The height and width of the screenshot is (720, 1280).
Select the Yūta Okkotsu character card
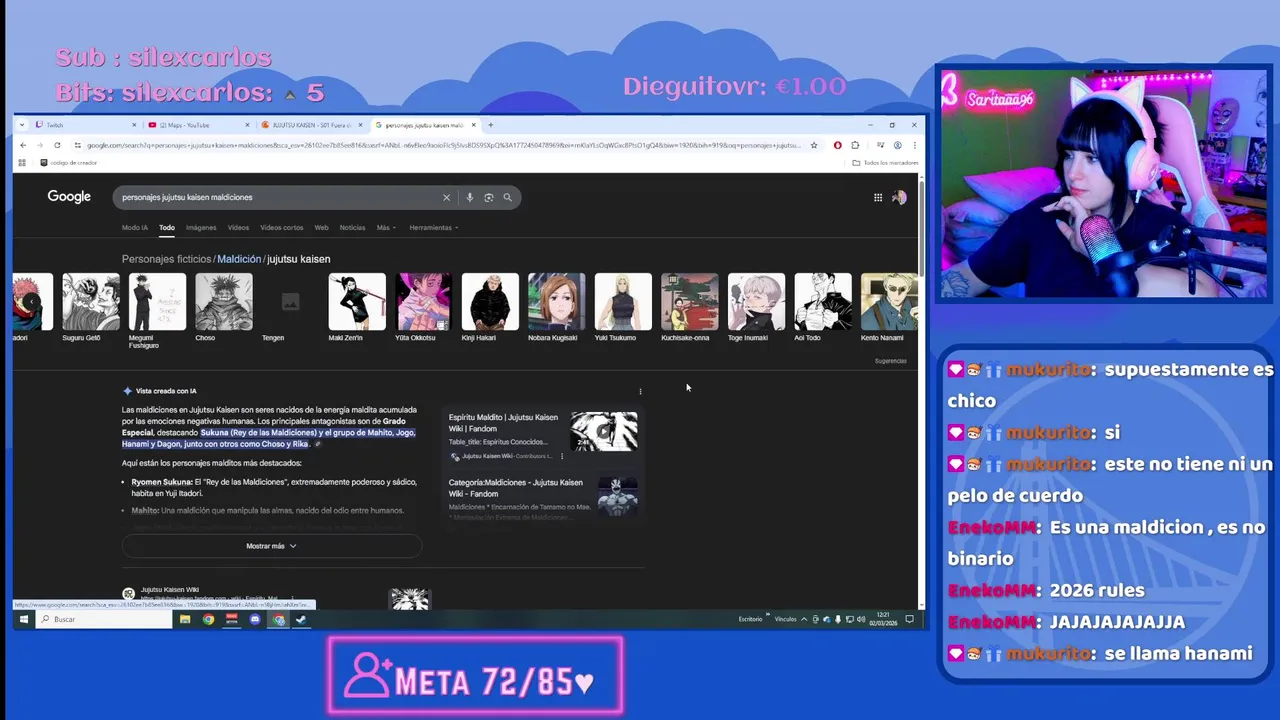click(x=423, y=307)
